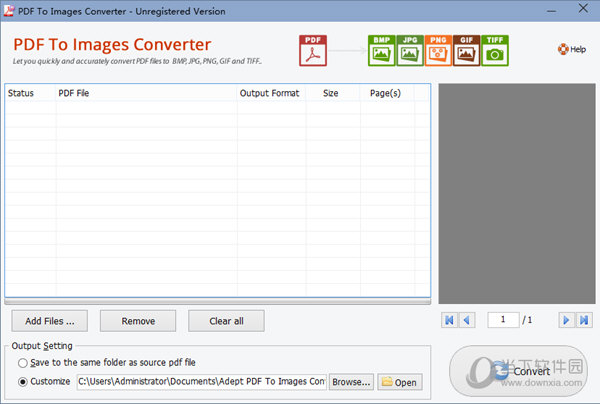Start conversion with Convert button
Screen dimensions: 600x404
[518, 371]
